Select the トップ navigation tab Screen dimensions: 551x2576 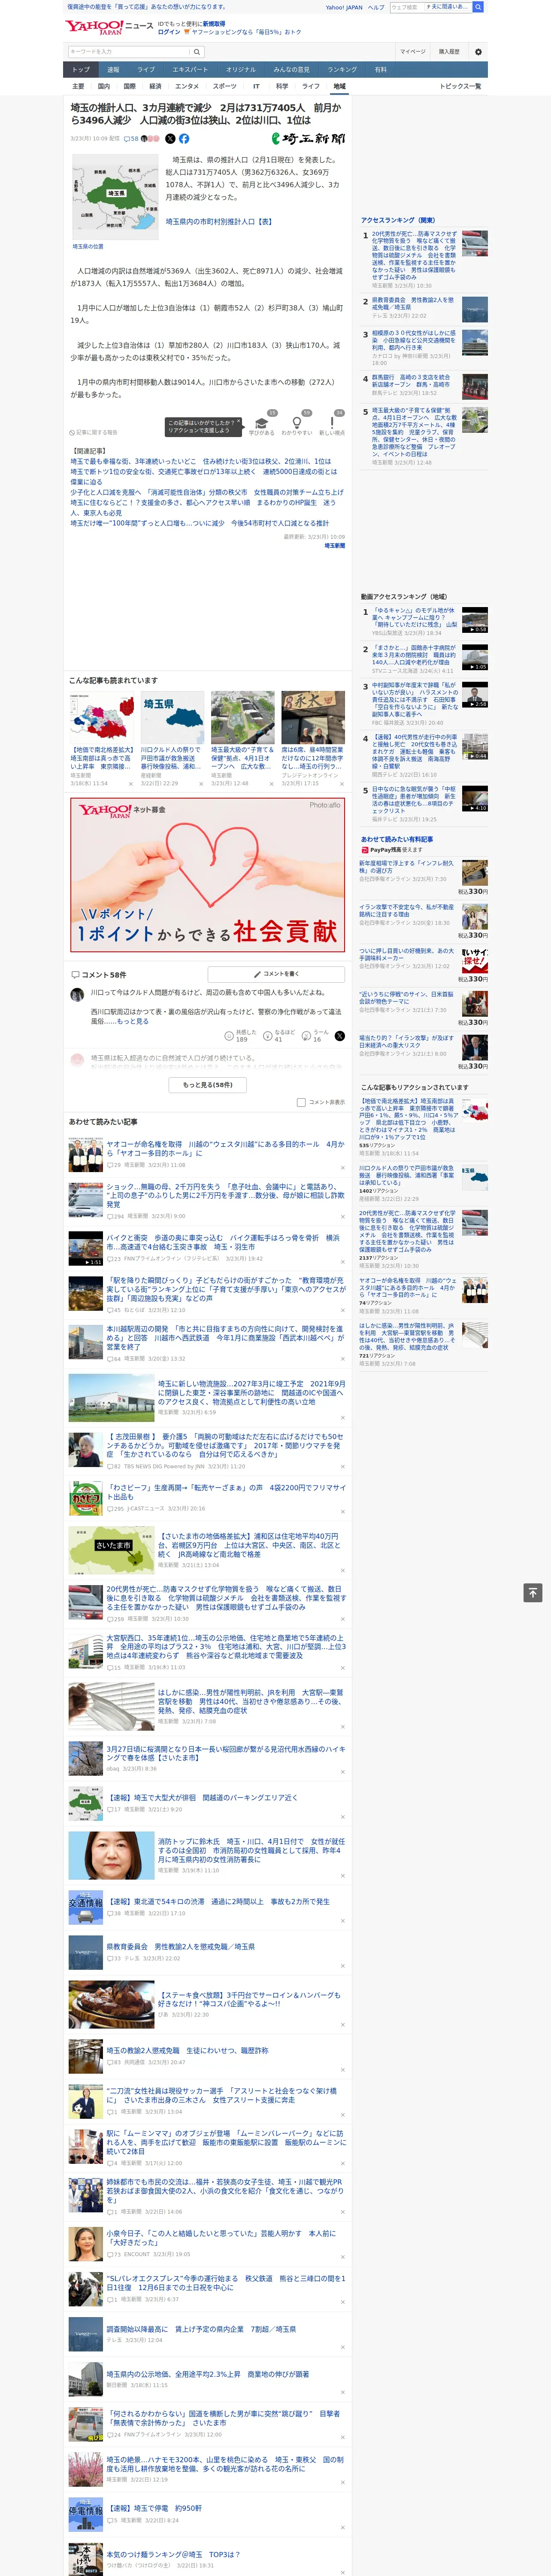pyautogui.click(x=81, y=70)
